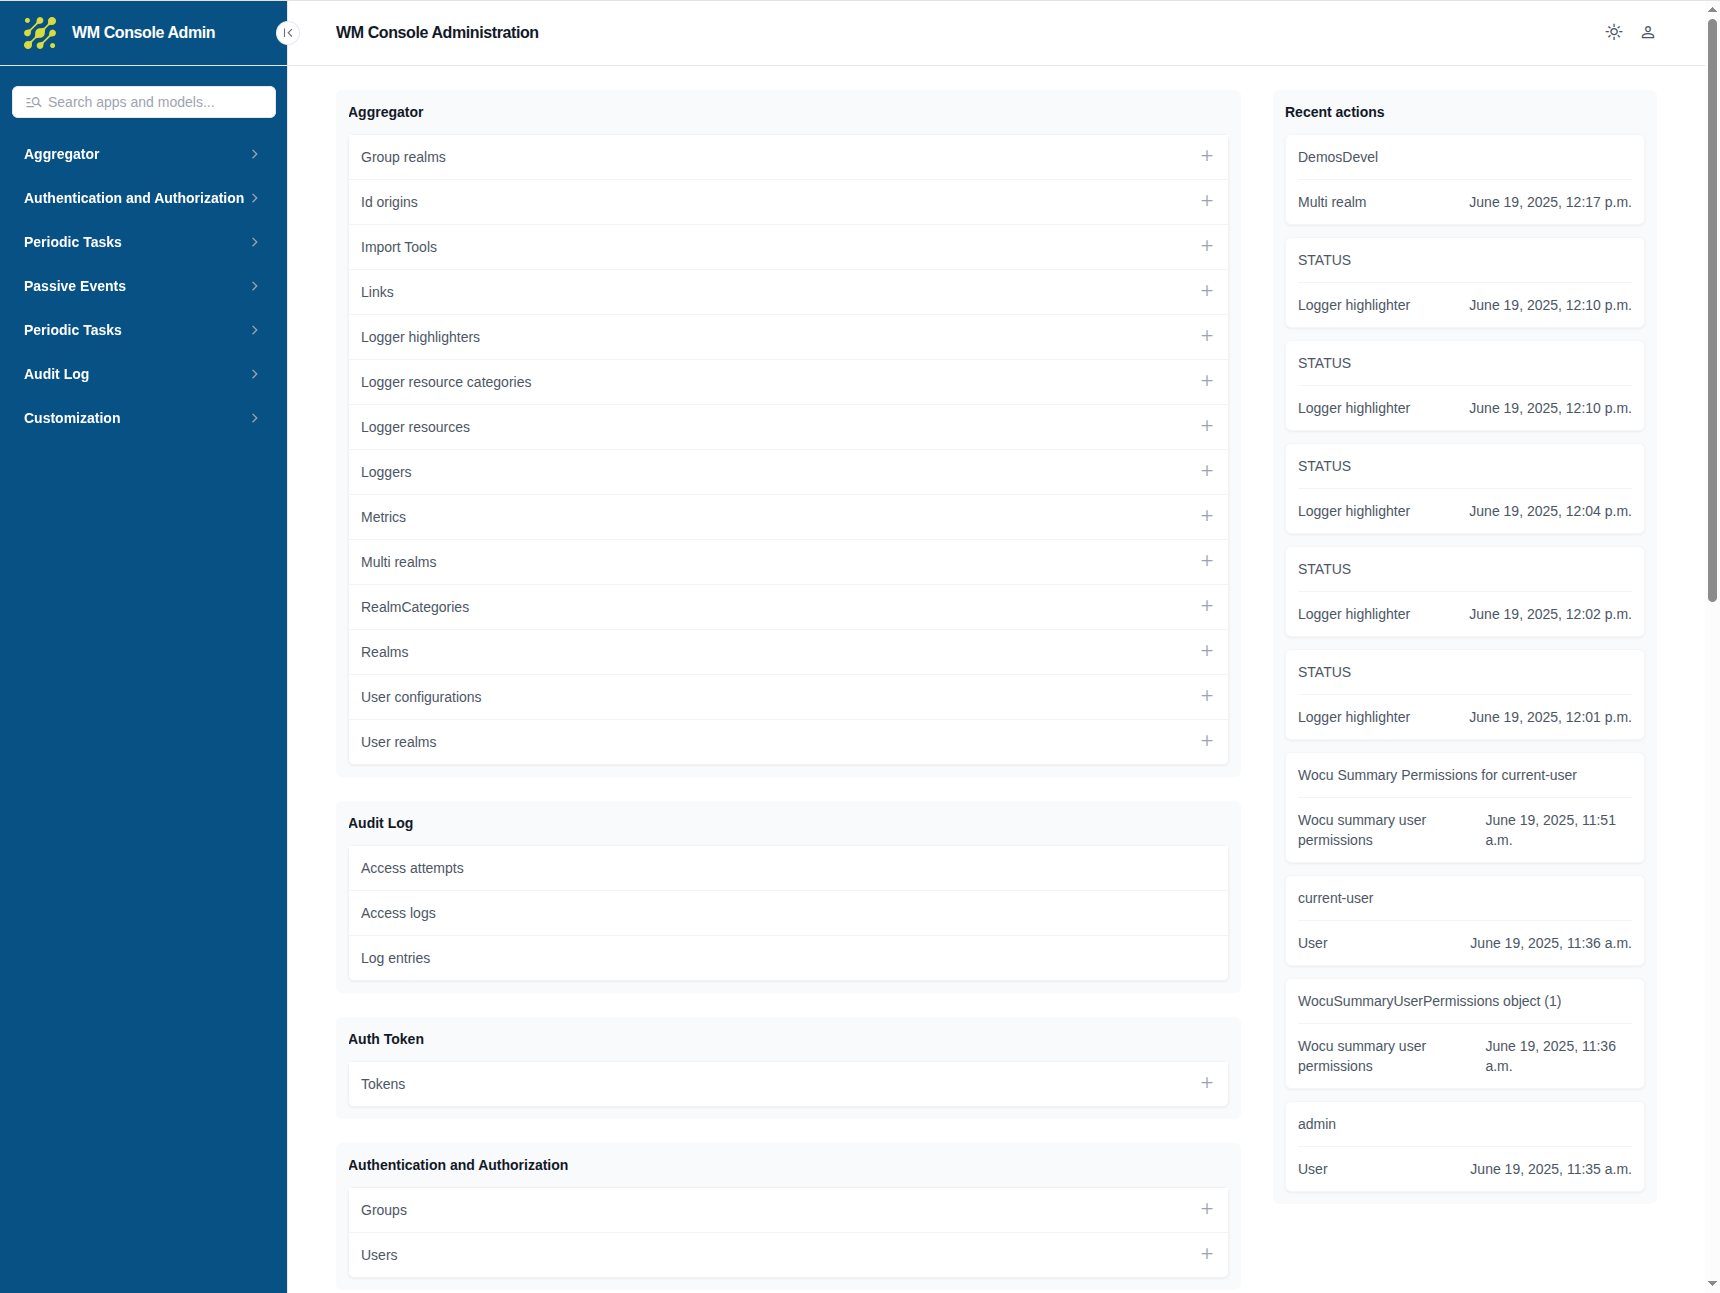Viewport: 1720px width, 1293px height.
Task: Add a new Id origin via plus icon
Action: [1207, 201]
